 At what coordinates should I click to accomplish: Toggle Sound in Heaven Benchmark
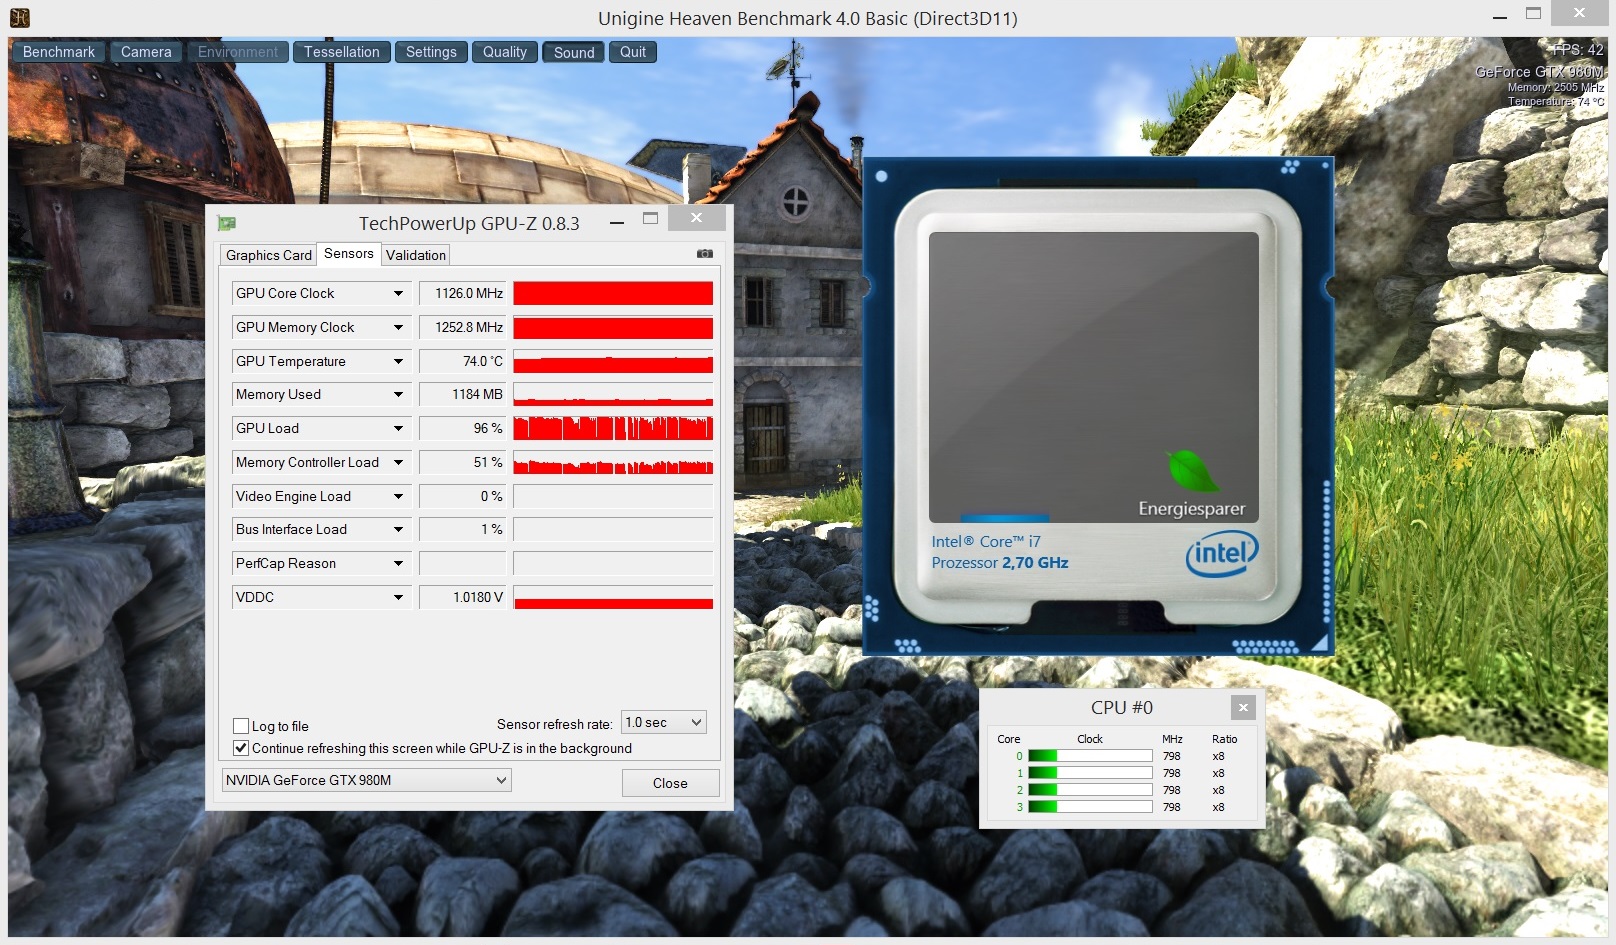click(574, 52)
